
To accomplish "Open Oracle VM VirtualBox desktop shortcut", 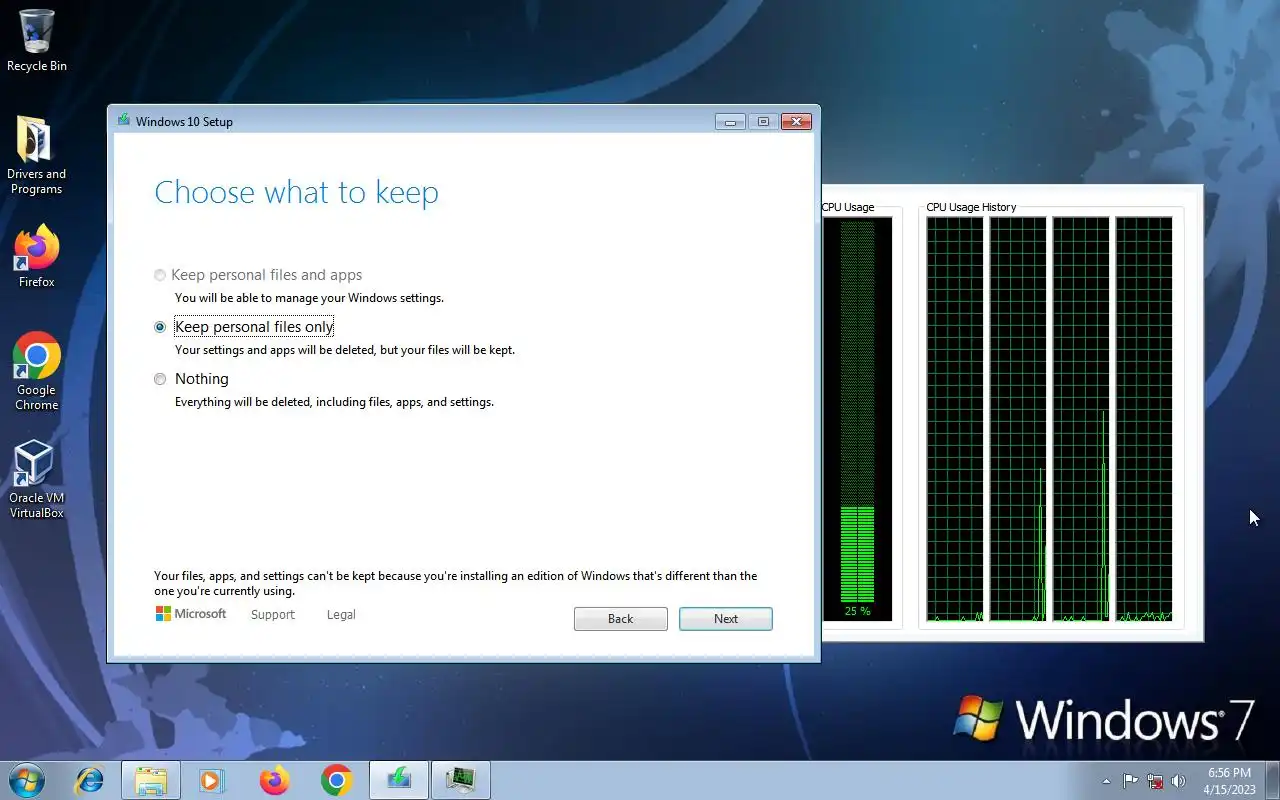I will 36,479.
